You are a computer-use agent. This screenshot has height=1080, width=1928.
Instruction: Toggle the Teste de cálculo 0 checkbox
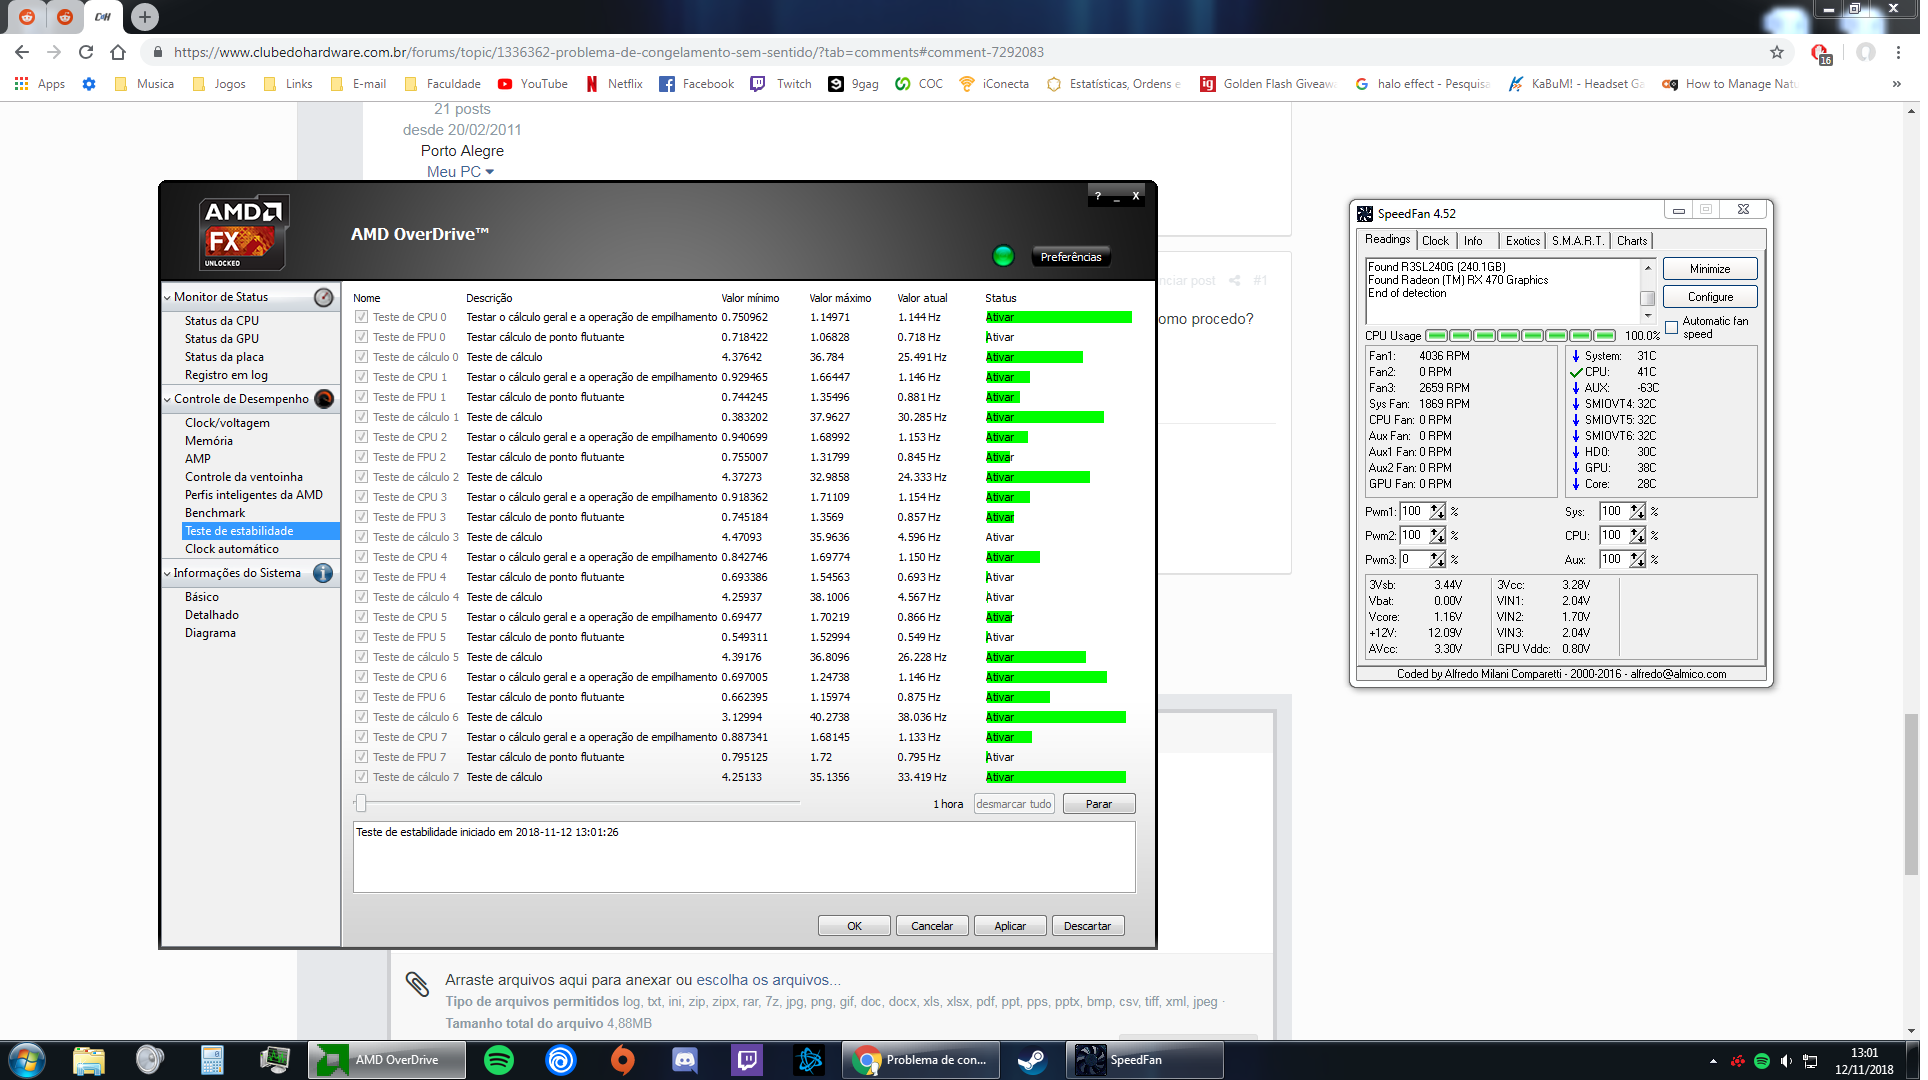tap(361, 357)
